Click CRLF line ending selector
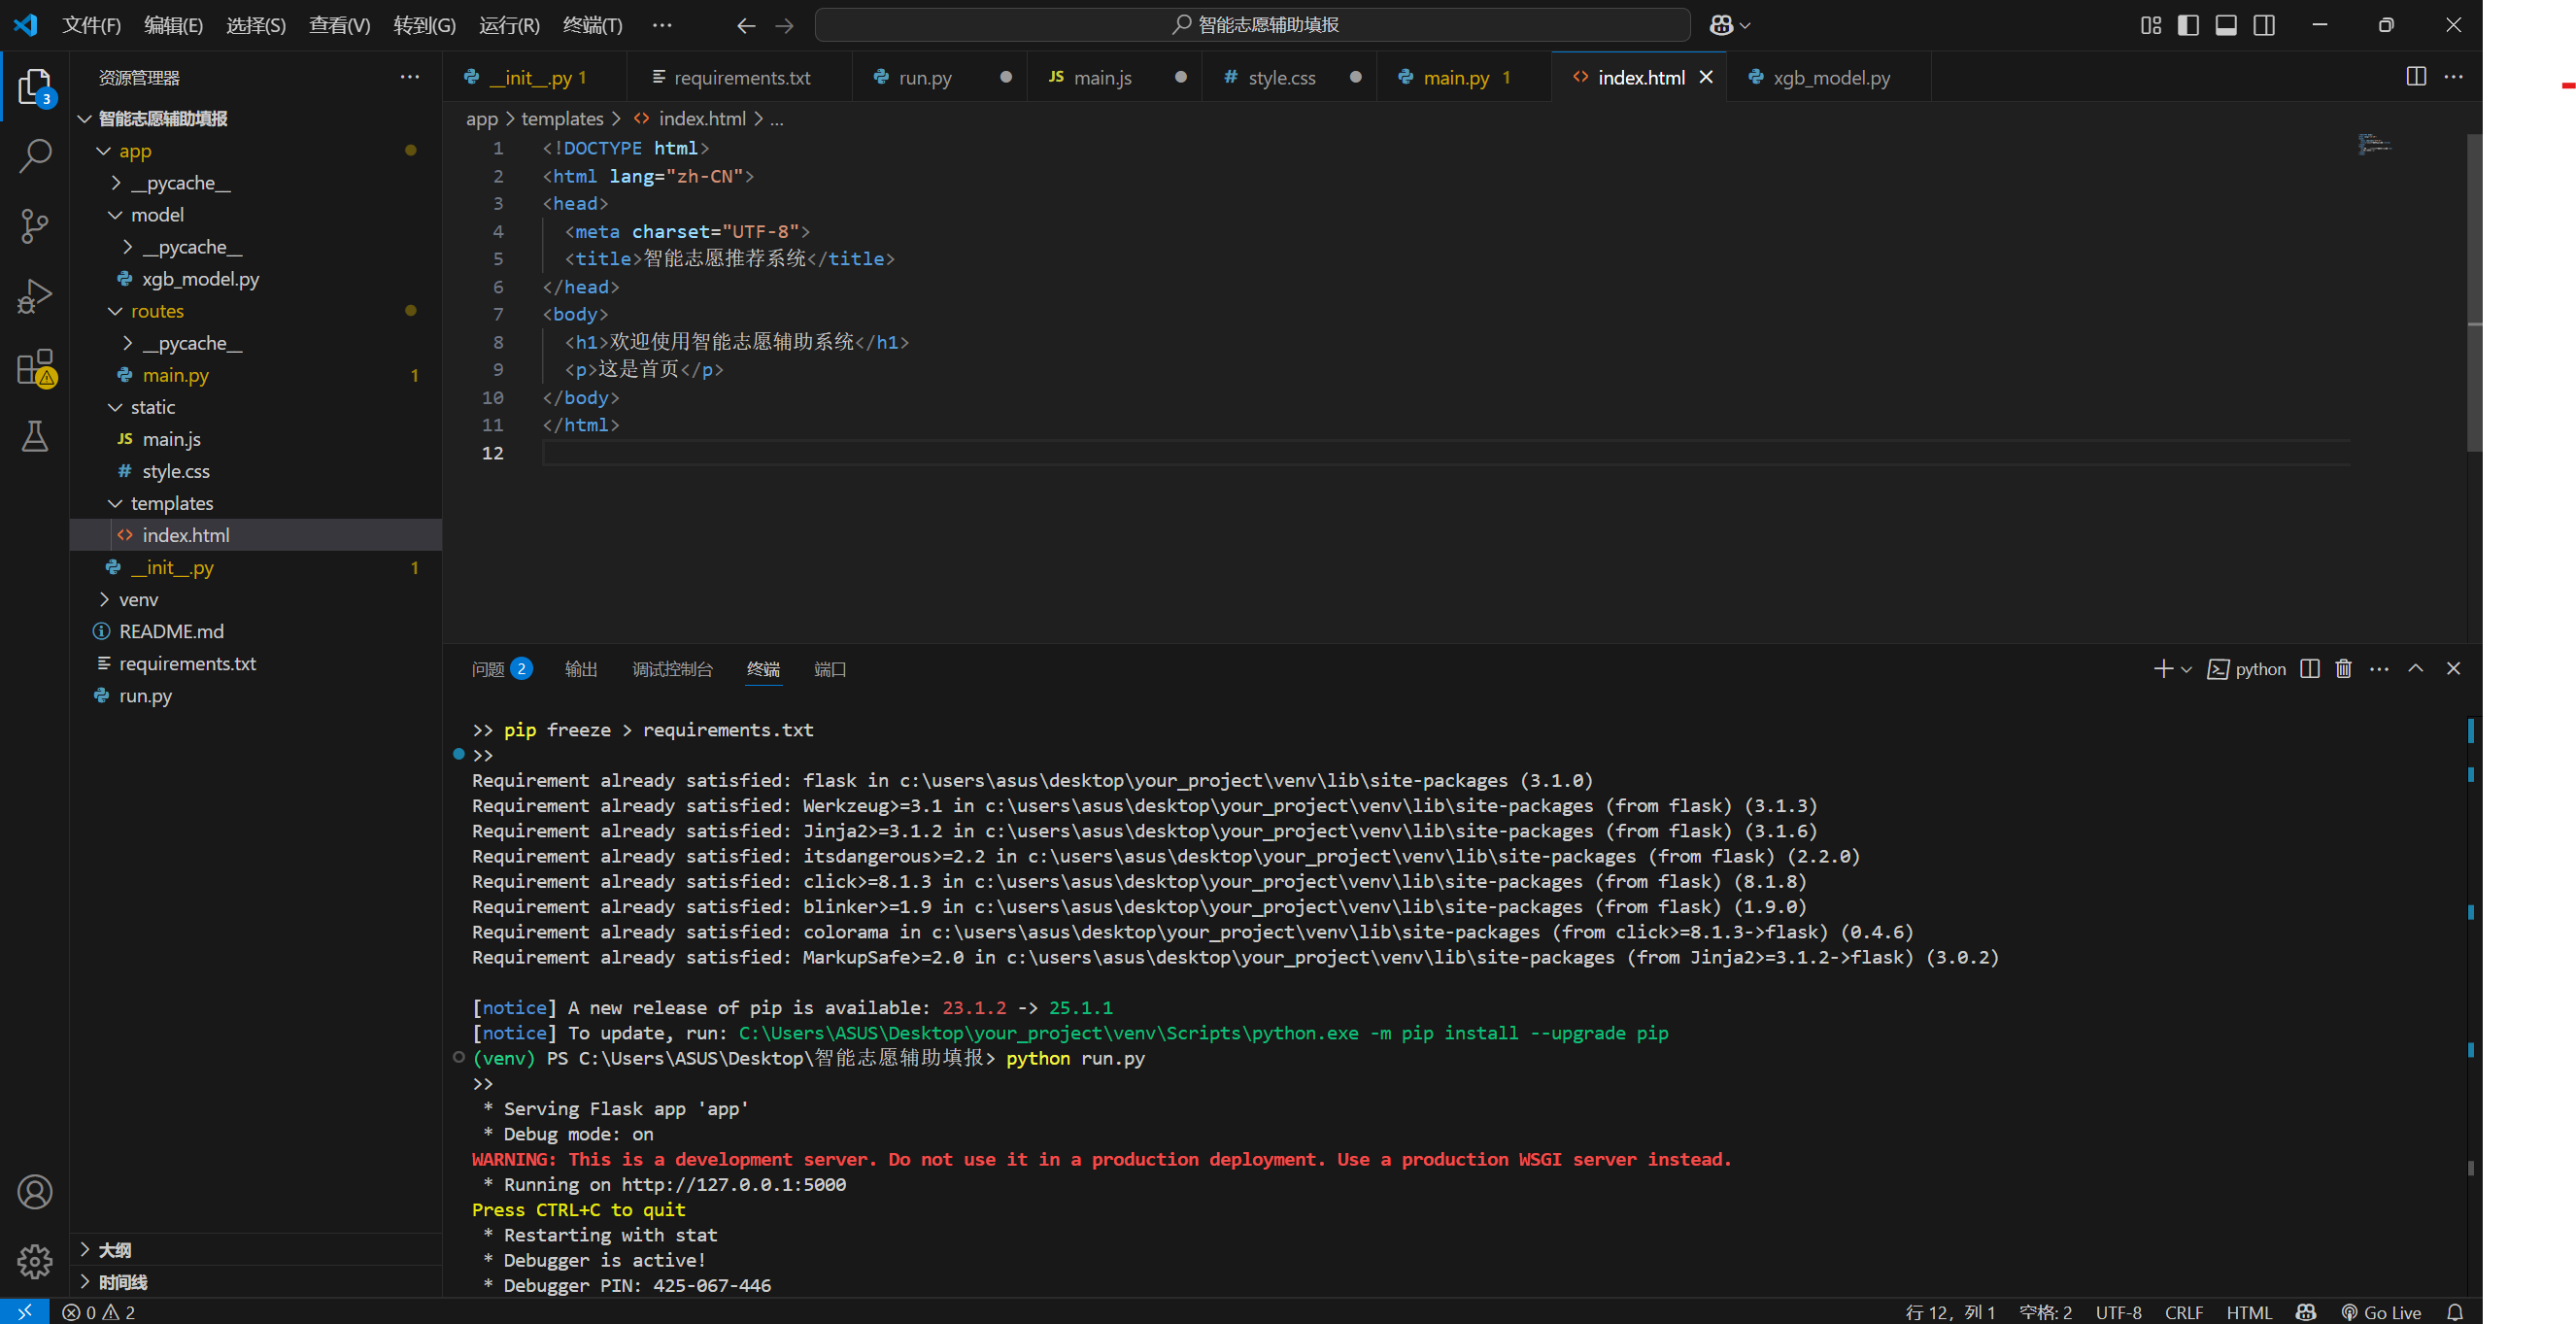 (x=2183, y=1312)
